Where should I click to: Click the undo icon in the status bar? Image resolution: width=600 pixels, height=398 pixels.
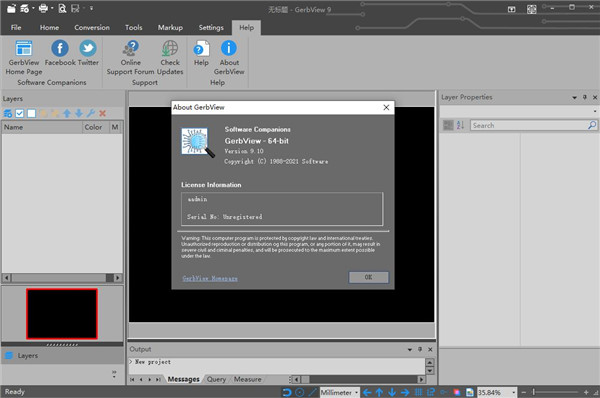(x=287, y=392)
